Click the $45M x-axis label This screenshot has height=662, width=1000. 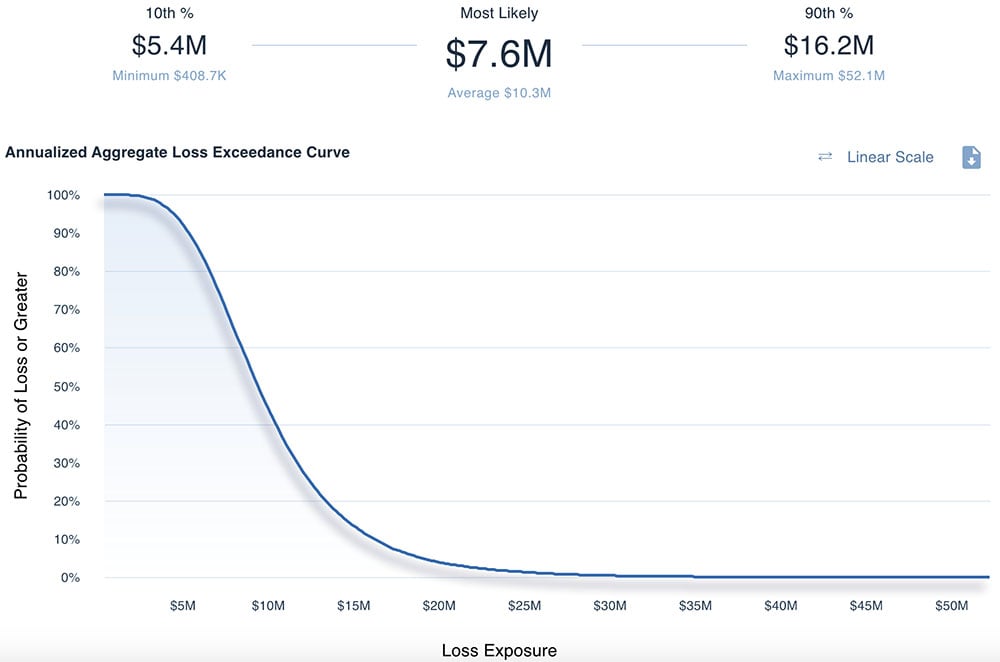(x=866, y=606)
